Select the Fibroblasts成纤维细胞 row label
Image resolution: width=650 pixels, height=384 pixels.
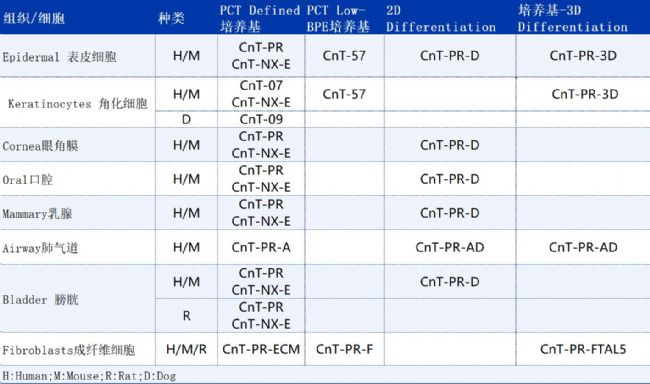tap(69, 350)
